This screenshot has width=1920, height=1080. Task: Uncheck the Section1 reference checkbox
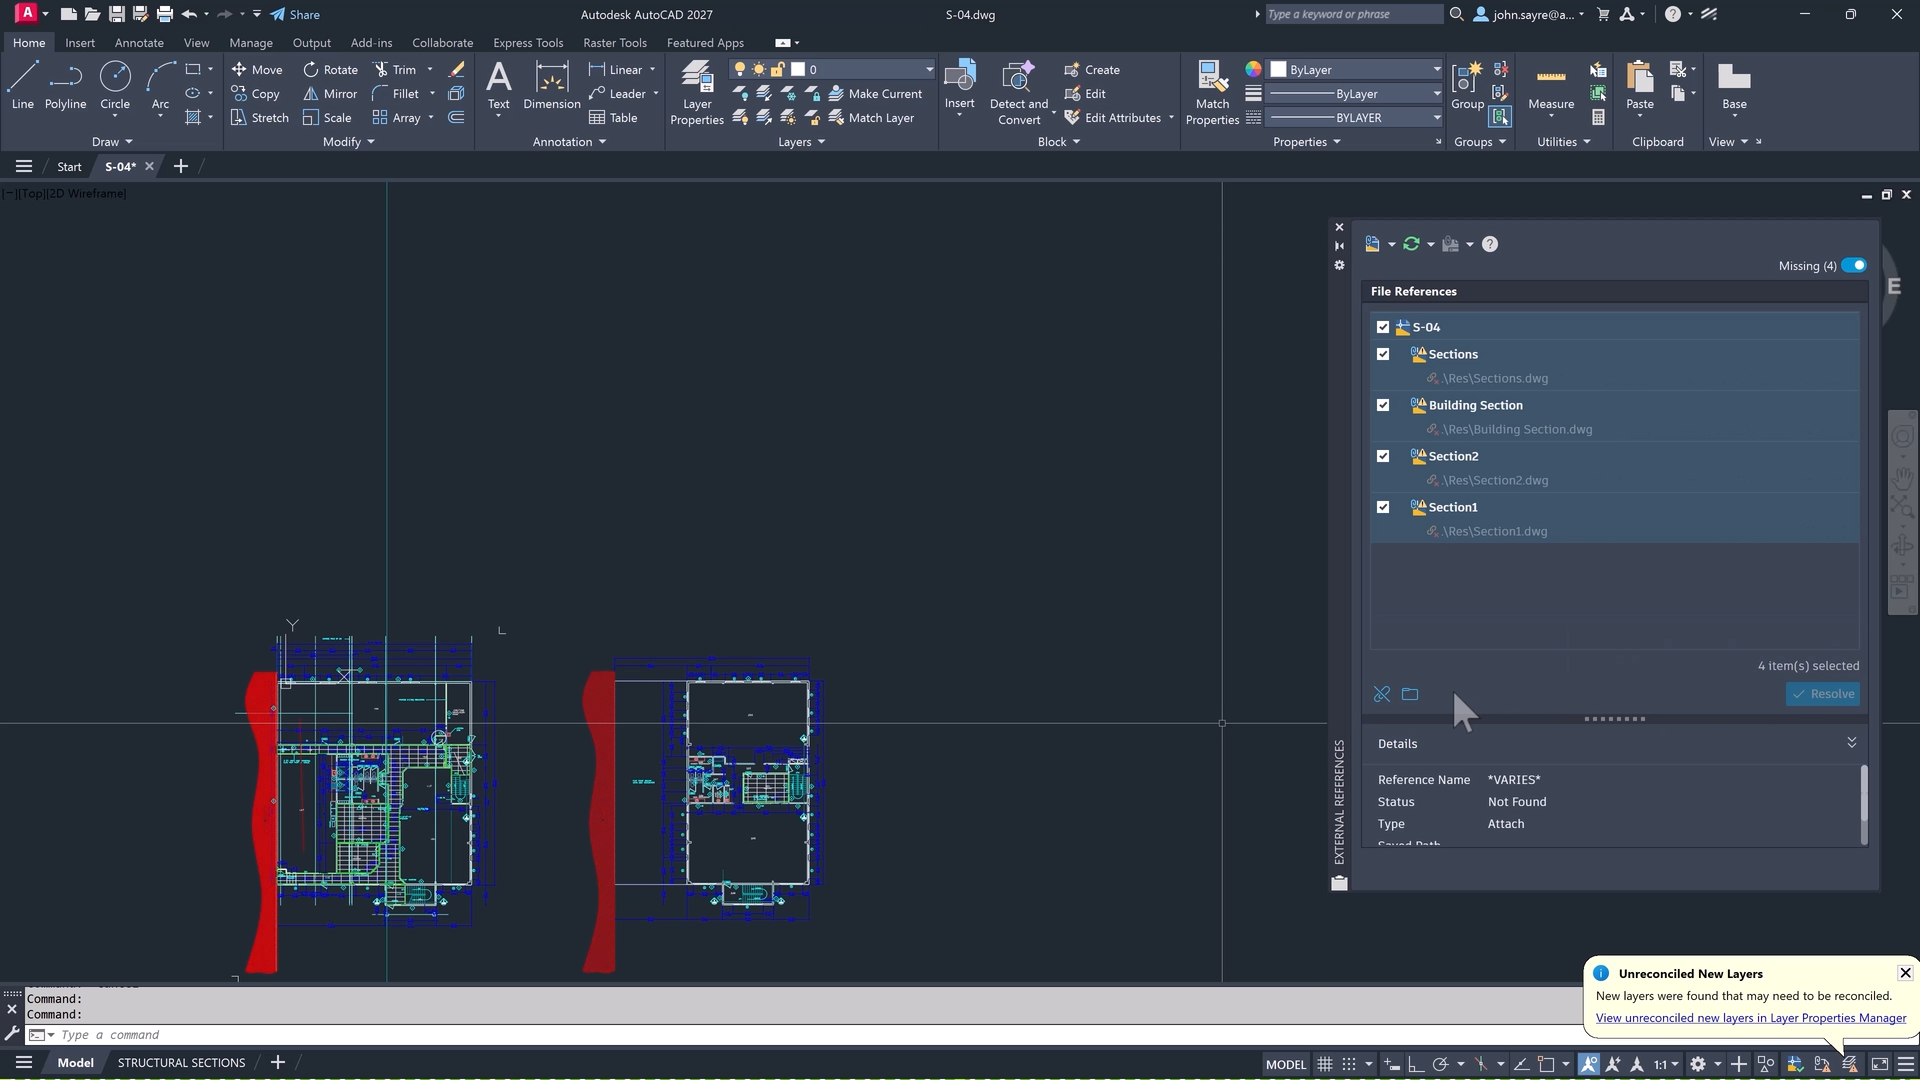coord(1383,507)
